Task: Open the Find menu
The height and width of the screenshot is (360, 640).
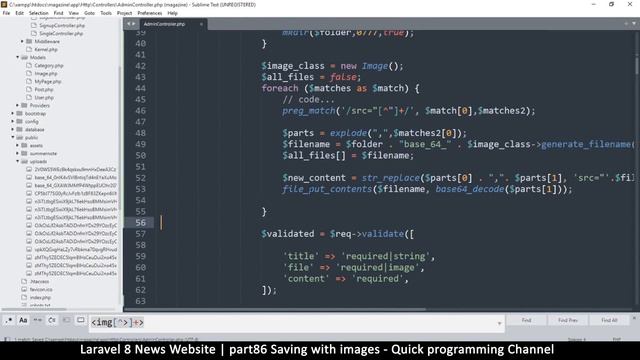Action: [58, 13]
